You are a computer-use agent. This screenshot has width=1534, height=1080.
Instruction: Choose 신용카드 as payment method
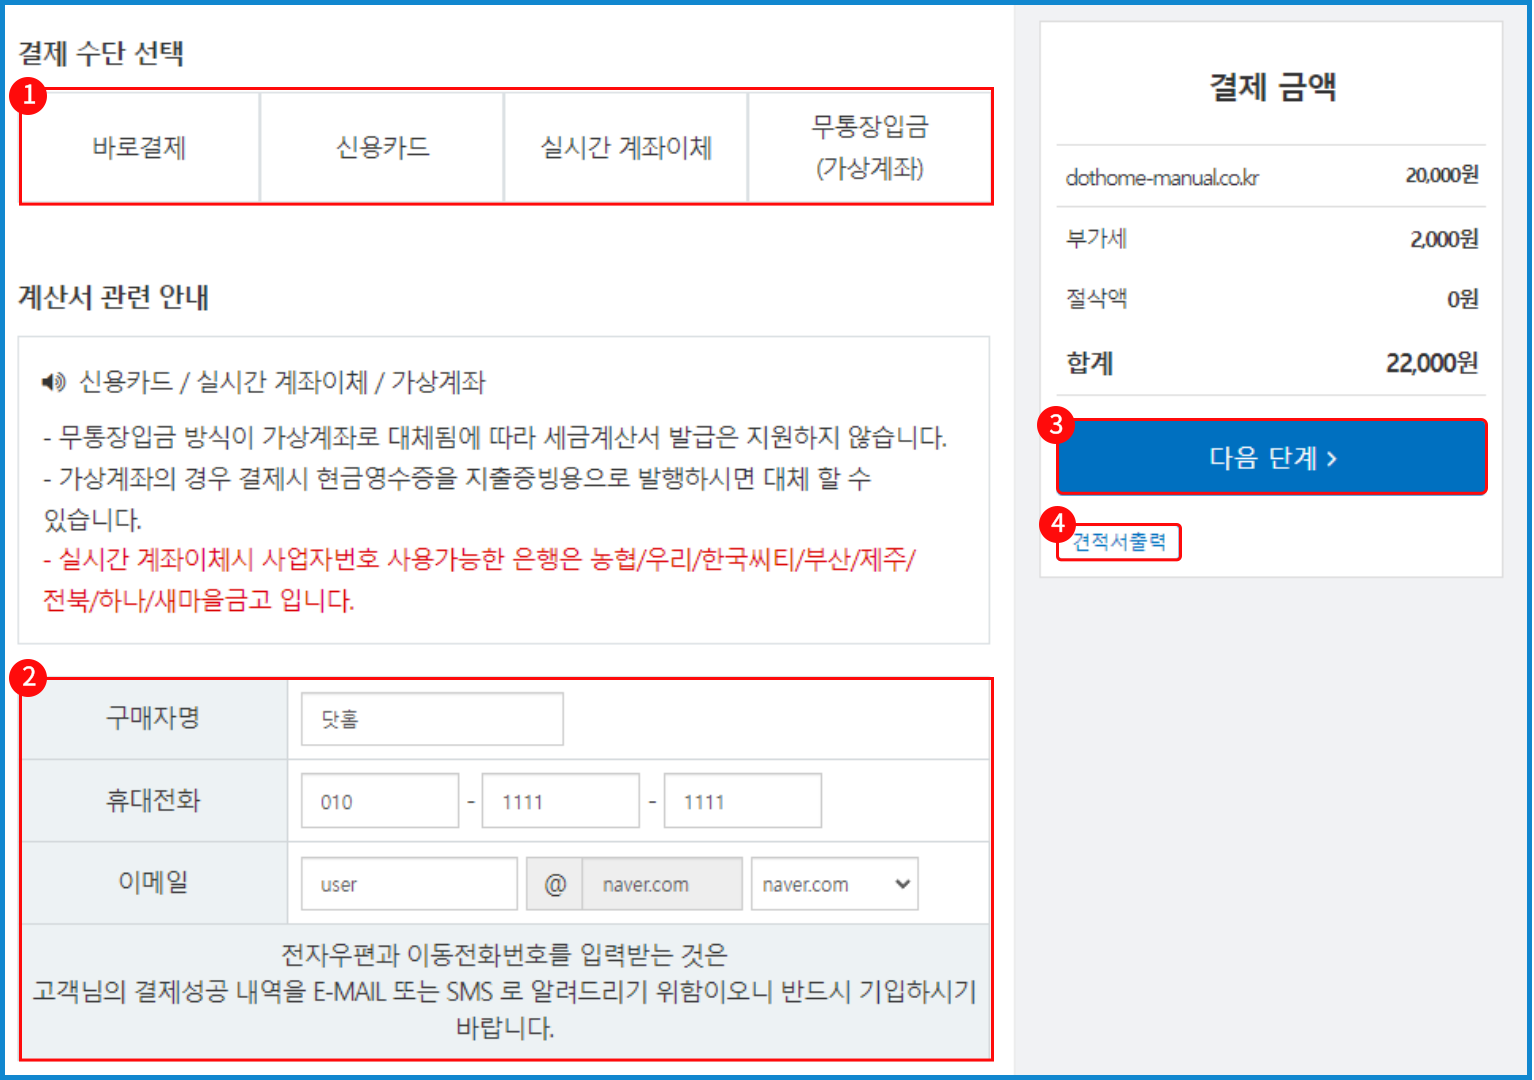pyautogui.click(x=382, y=148)
